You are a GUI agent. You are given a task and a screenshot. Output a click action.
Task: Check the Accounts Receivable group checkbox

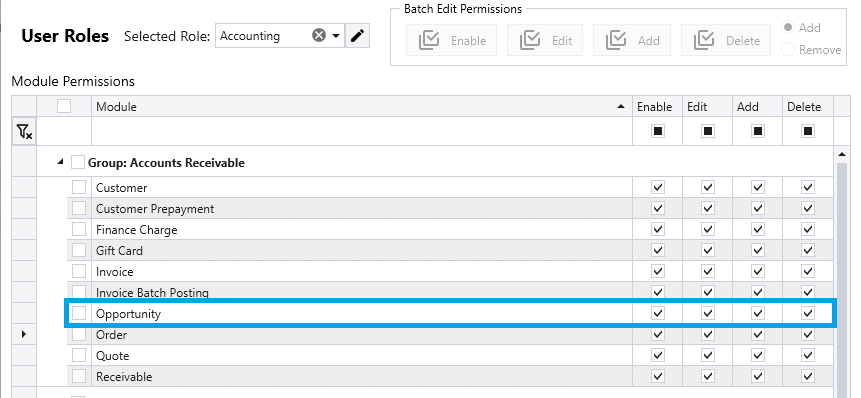(x=78, y=162)
